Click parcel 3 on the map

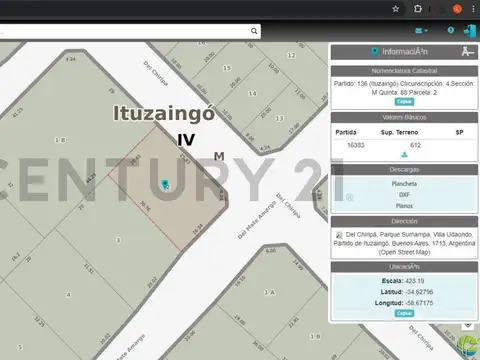tap(118, 240)
